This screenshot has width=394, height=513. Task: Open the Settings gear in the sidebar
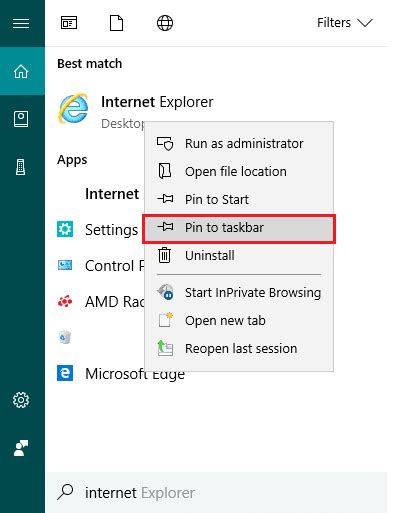[x=21, y=400]
